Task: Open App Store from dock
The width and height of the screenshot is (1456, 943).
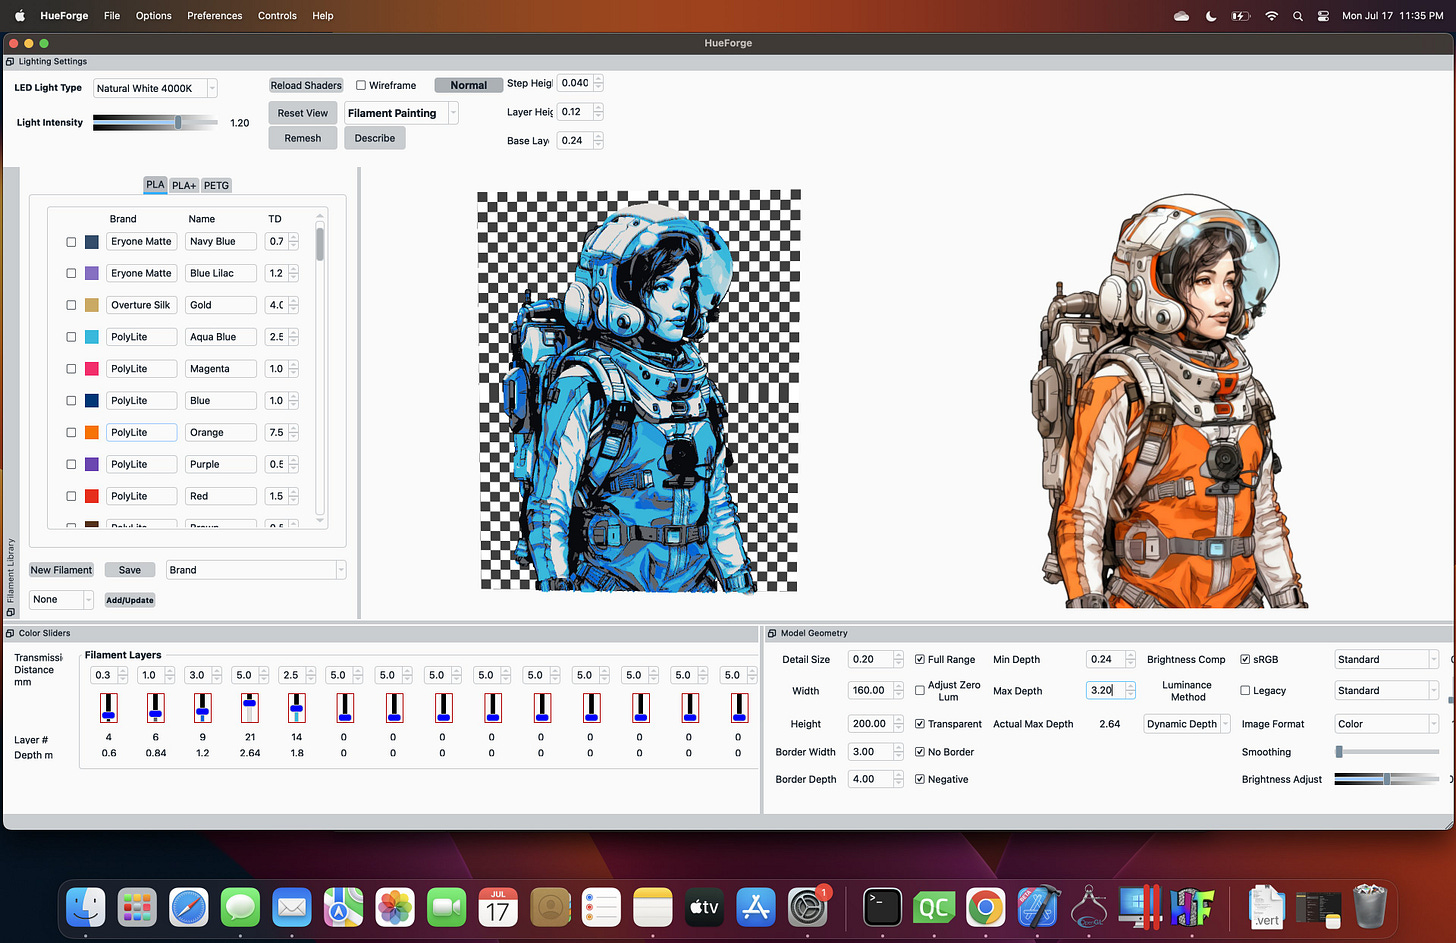Action: point(756,907)
